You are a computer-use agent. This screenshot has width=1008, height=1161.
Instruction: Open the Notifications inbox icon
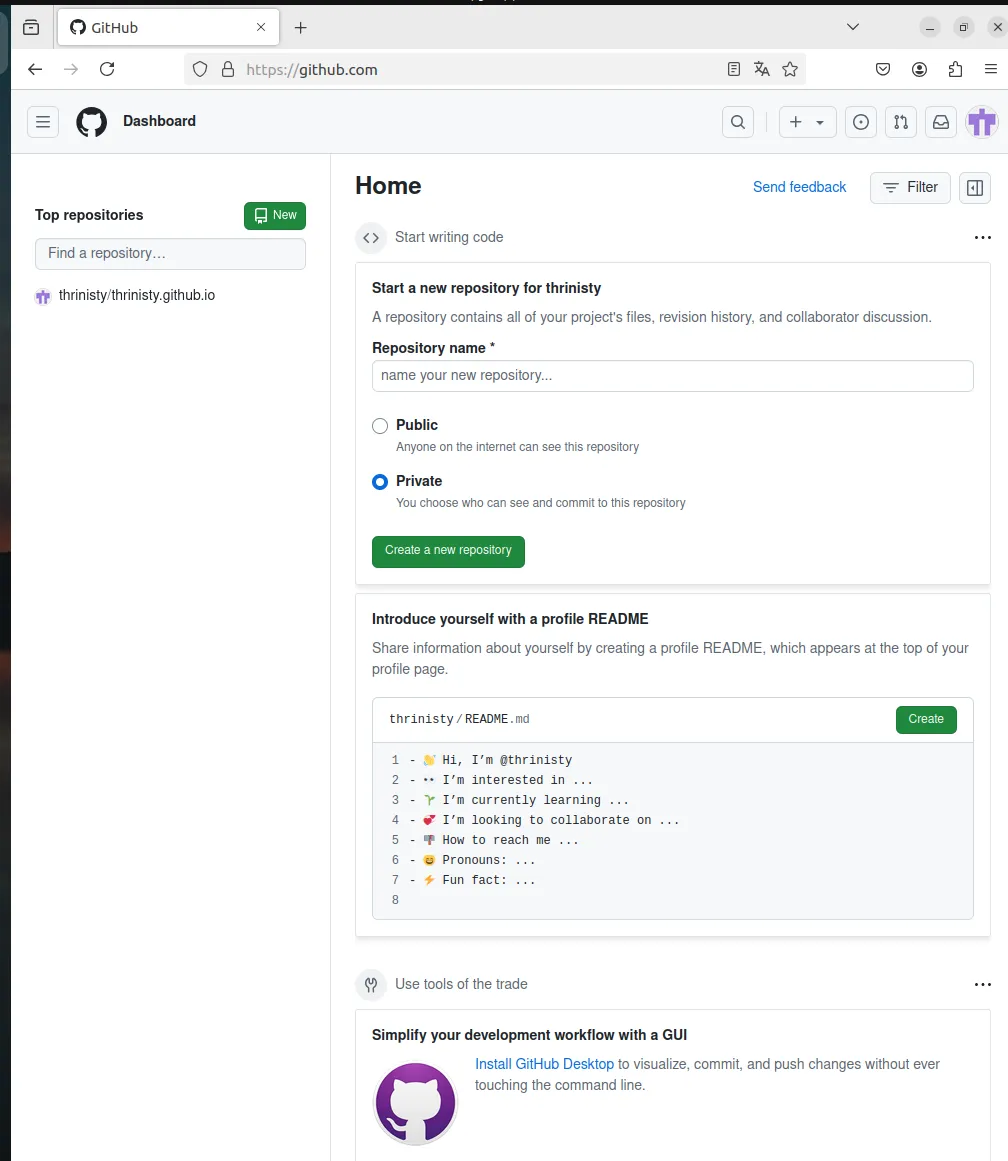pyautogui.click(x=941, y=122)
